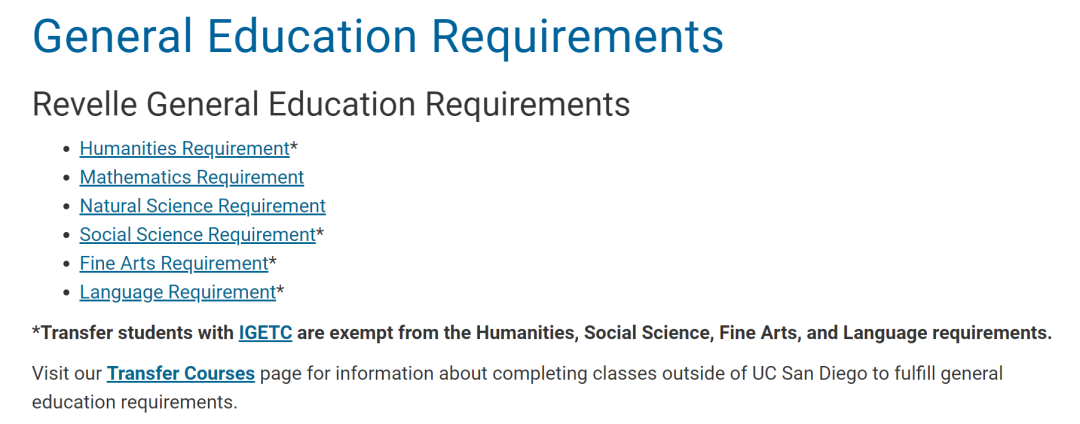This screenshot has width=1080, height=424.
Task: Click the General Education Requirements main heading
Action: [x=378, y=36]
